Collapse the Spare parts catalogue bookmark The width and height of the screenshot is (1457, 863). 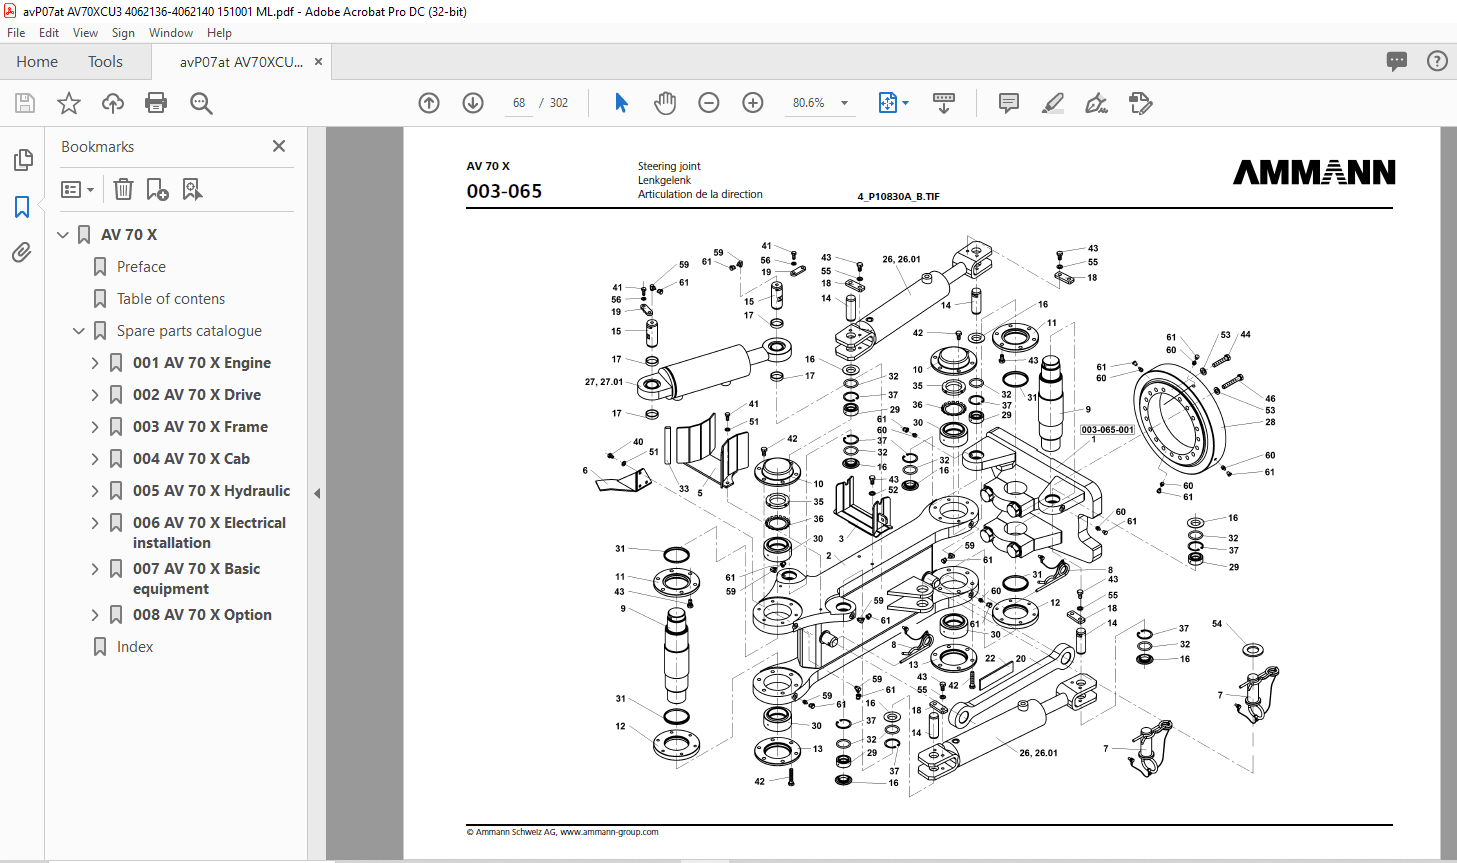(x=79, y=331)
